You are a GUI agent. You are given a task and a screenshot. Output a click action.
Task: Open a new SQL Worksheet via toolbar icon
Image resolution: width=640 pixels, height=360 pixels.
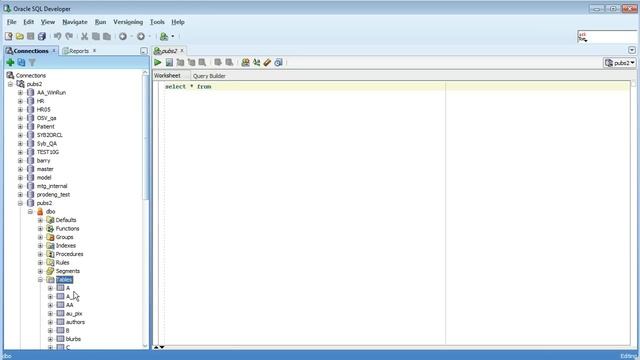pyautogui.click(x=164, y=36)
